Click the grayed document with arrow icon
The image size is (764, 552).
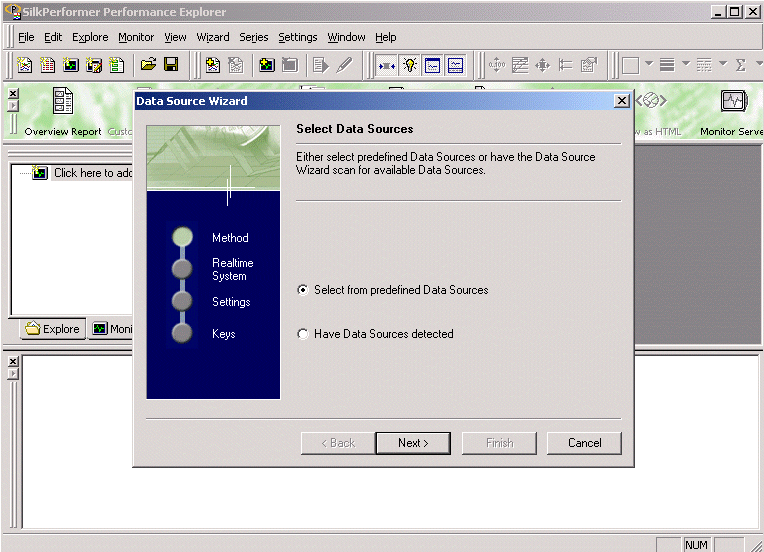point(321,65)
